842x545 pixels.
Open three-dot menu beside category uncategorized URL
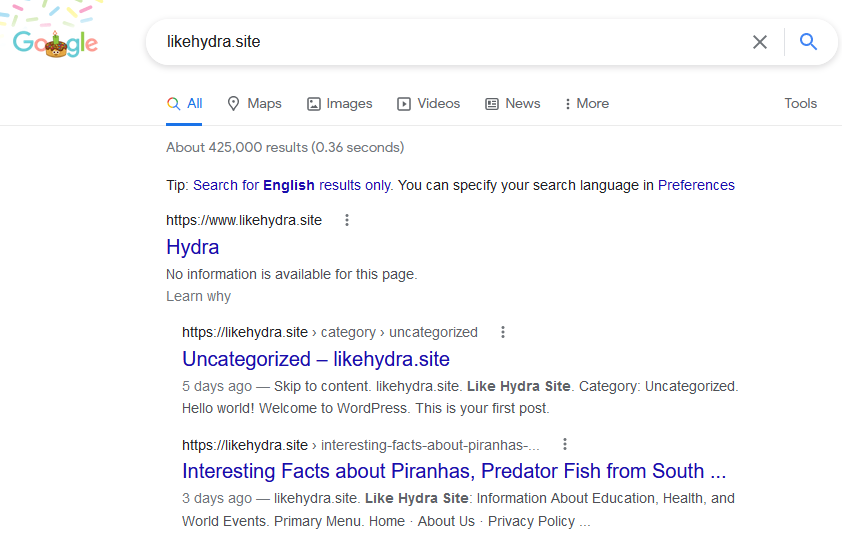point(503,332)
